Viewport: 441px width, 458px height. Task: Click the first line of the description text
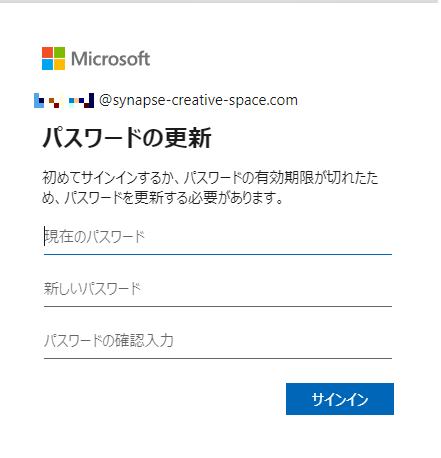210,177
